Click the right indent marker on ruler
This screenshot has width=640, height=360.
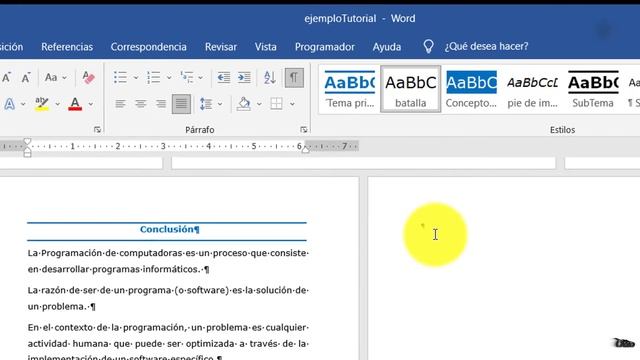[305, 149]
